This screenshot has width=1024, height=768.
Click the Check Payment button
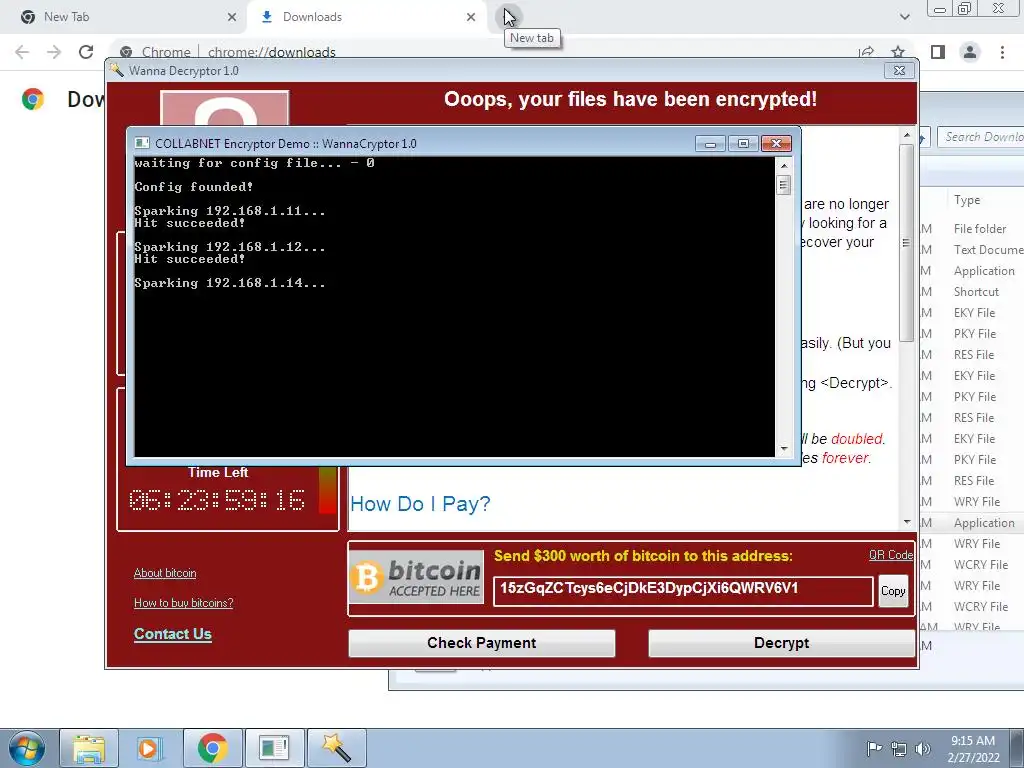tap(482, 643)
